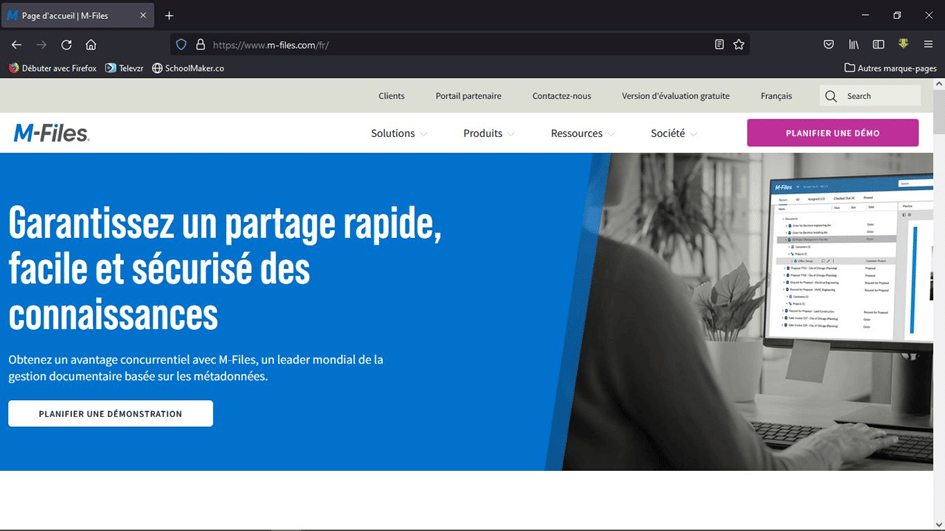Screen dimensions: 945x531
Task: Click the Planifier une démo button
Action: [832, 133]
